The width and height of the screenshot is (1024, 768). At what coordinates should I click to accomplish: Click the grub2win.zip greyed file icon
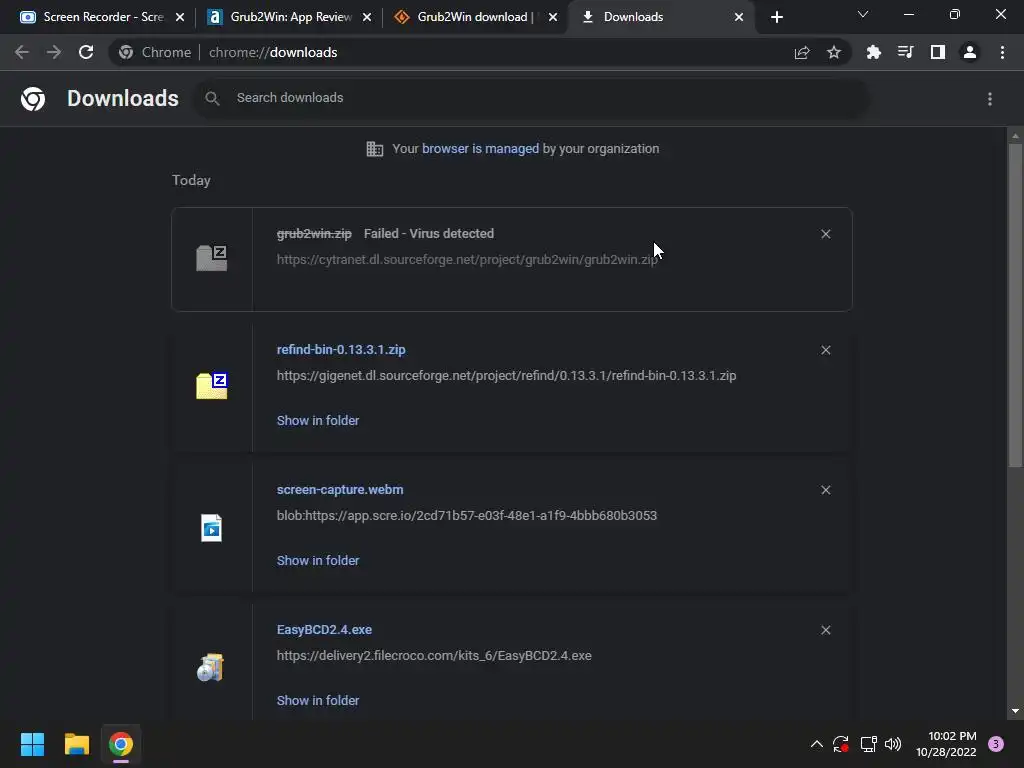tap(212, 258)
